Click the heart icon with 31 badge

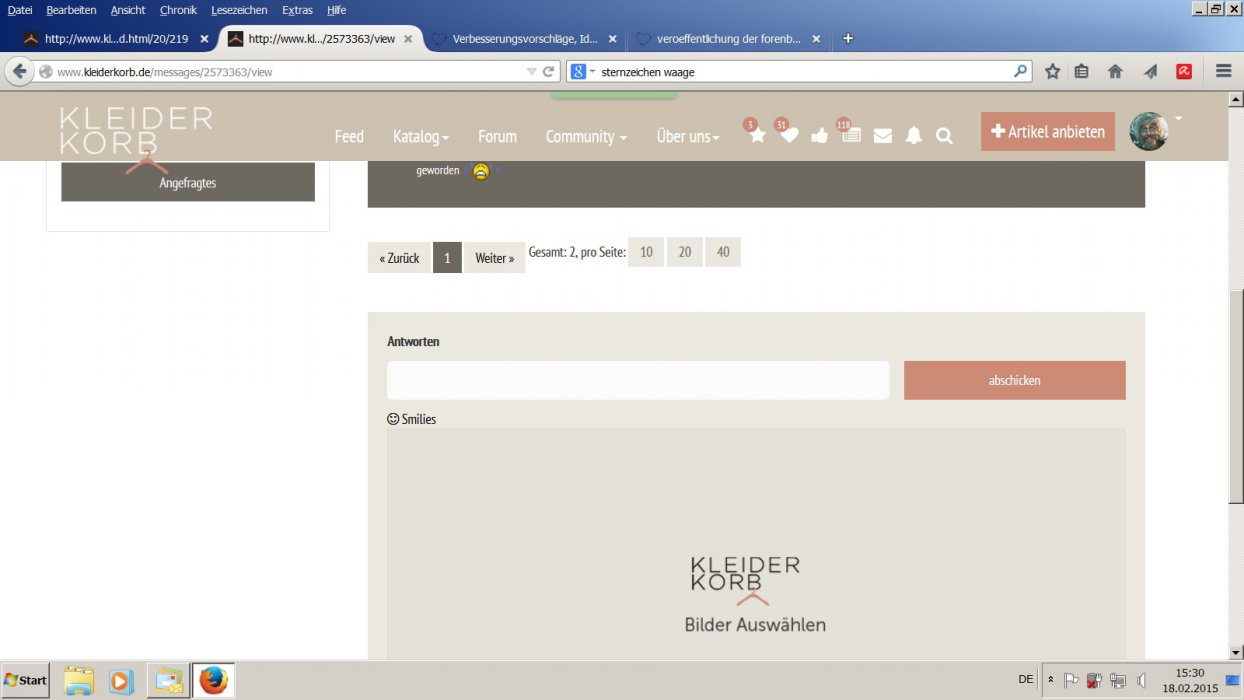(789, 136)
